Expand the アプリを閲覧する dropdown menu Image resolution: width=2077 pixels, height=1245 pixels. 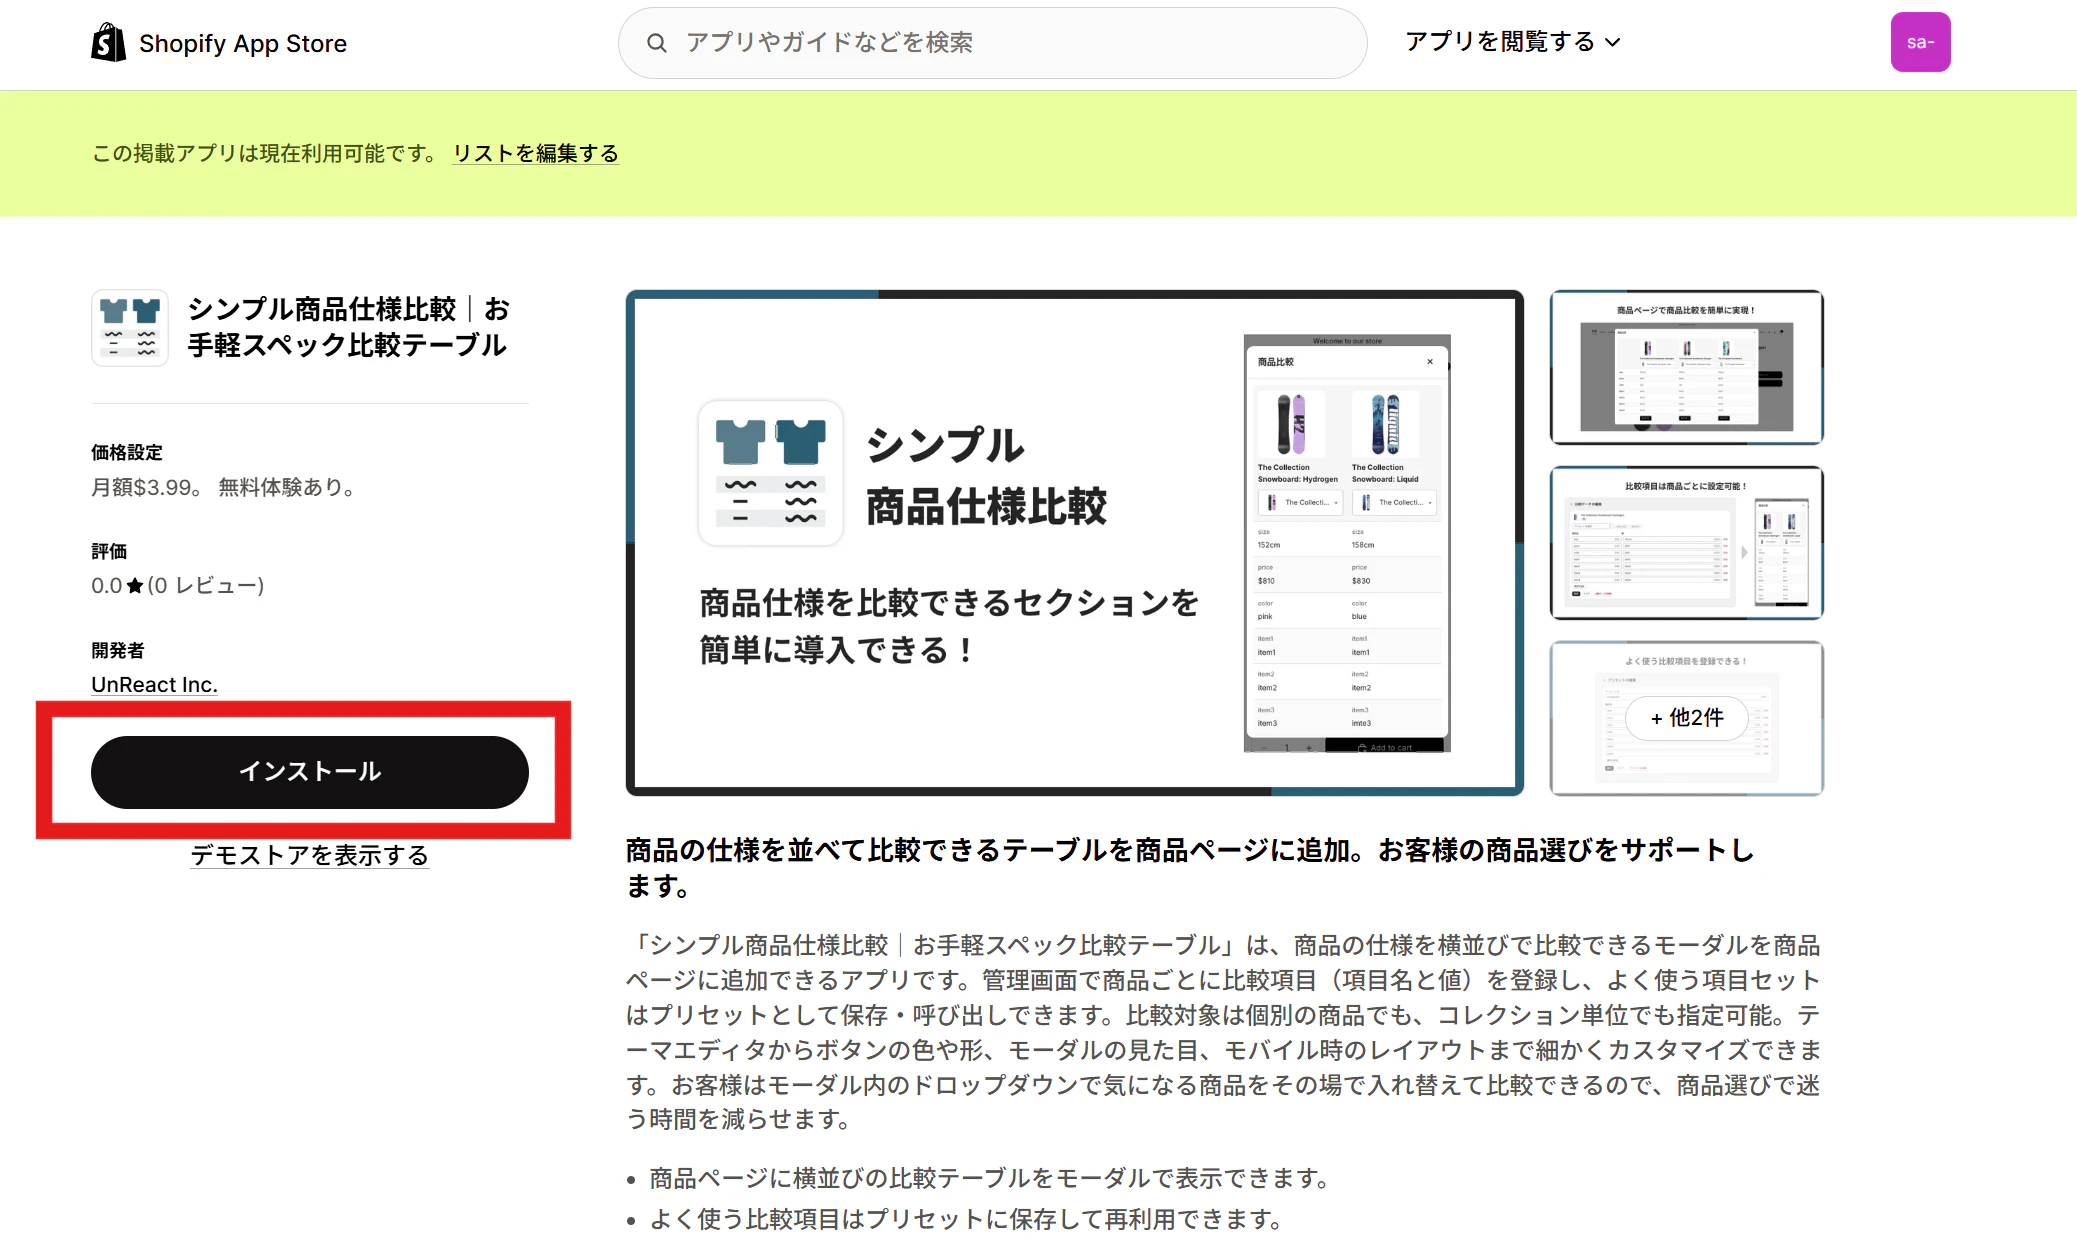(1512, 42)
